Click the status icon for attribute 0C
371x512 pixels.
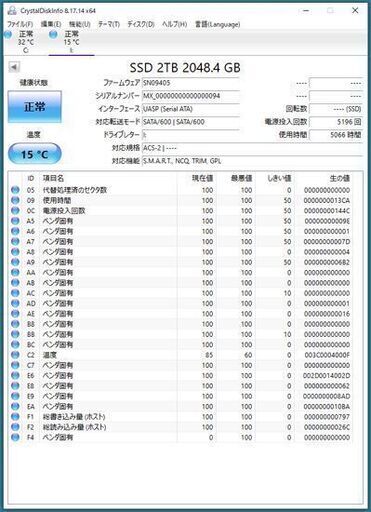click(x=15, y=211)
